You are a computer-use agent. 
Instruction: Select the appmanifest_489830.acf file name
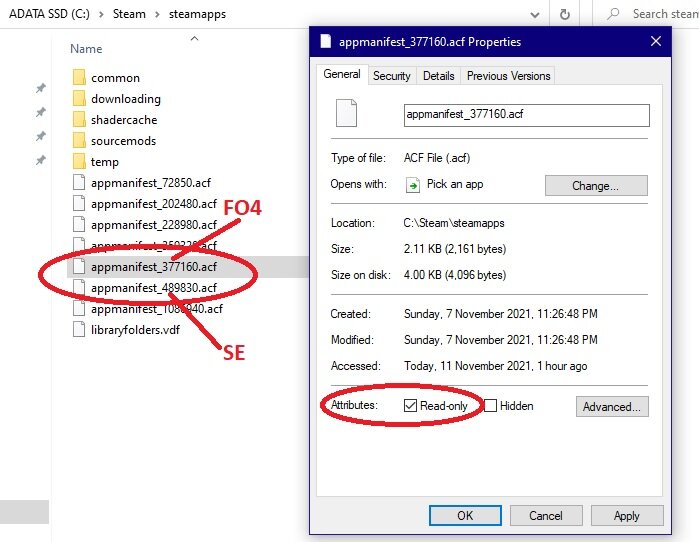coord(154,288)
